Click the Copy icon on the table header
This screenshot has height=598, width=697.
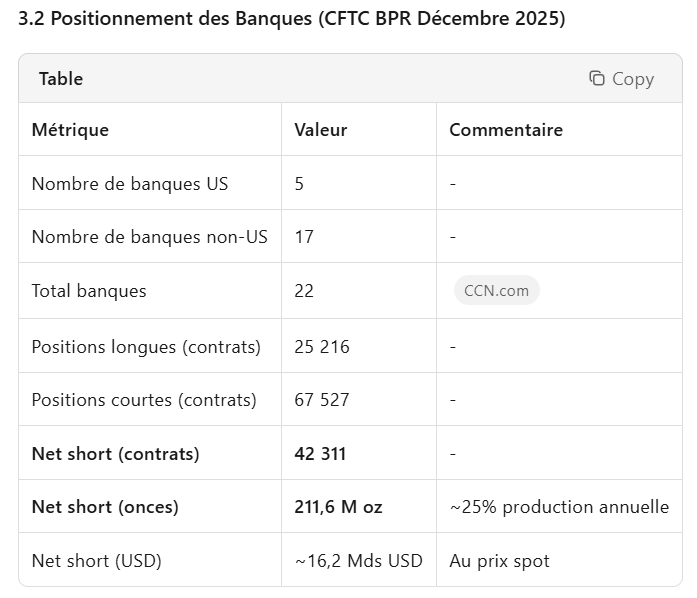597,79
